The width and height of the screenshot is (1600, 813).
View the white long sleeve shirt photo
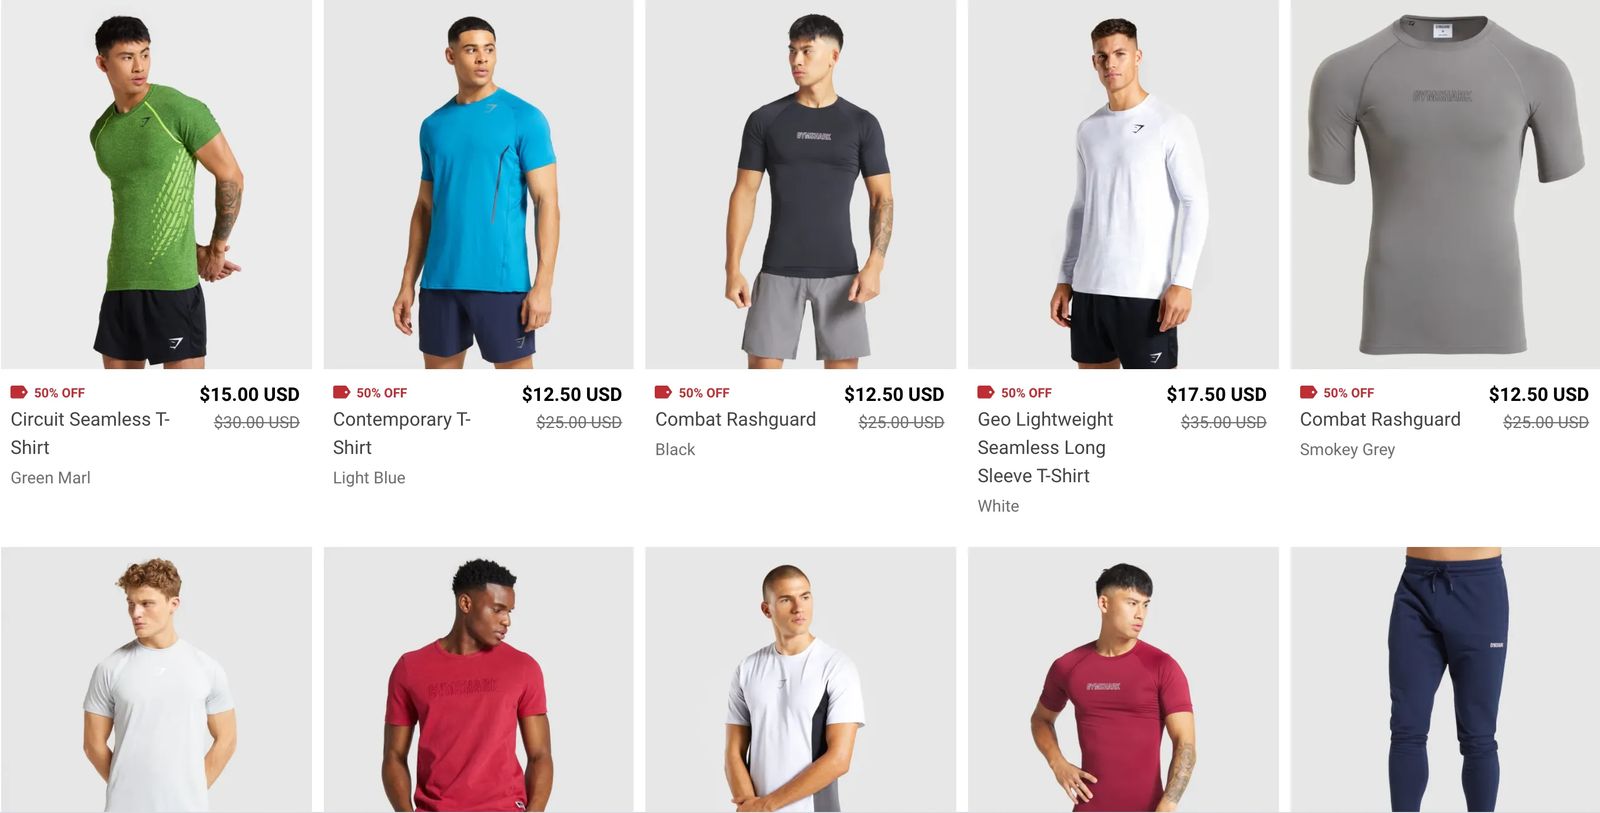(1123, 184)
